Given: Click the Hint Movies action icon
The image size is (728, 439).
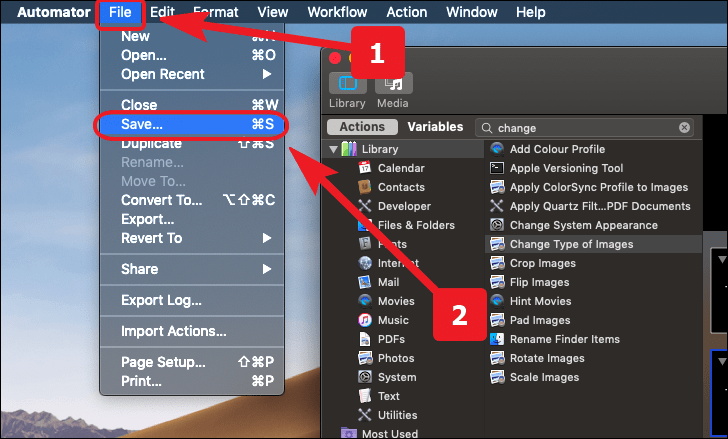Looking at the screenshot, I should (497, 301).
